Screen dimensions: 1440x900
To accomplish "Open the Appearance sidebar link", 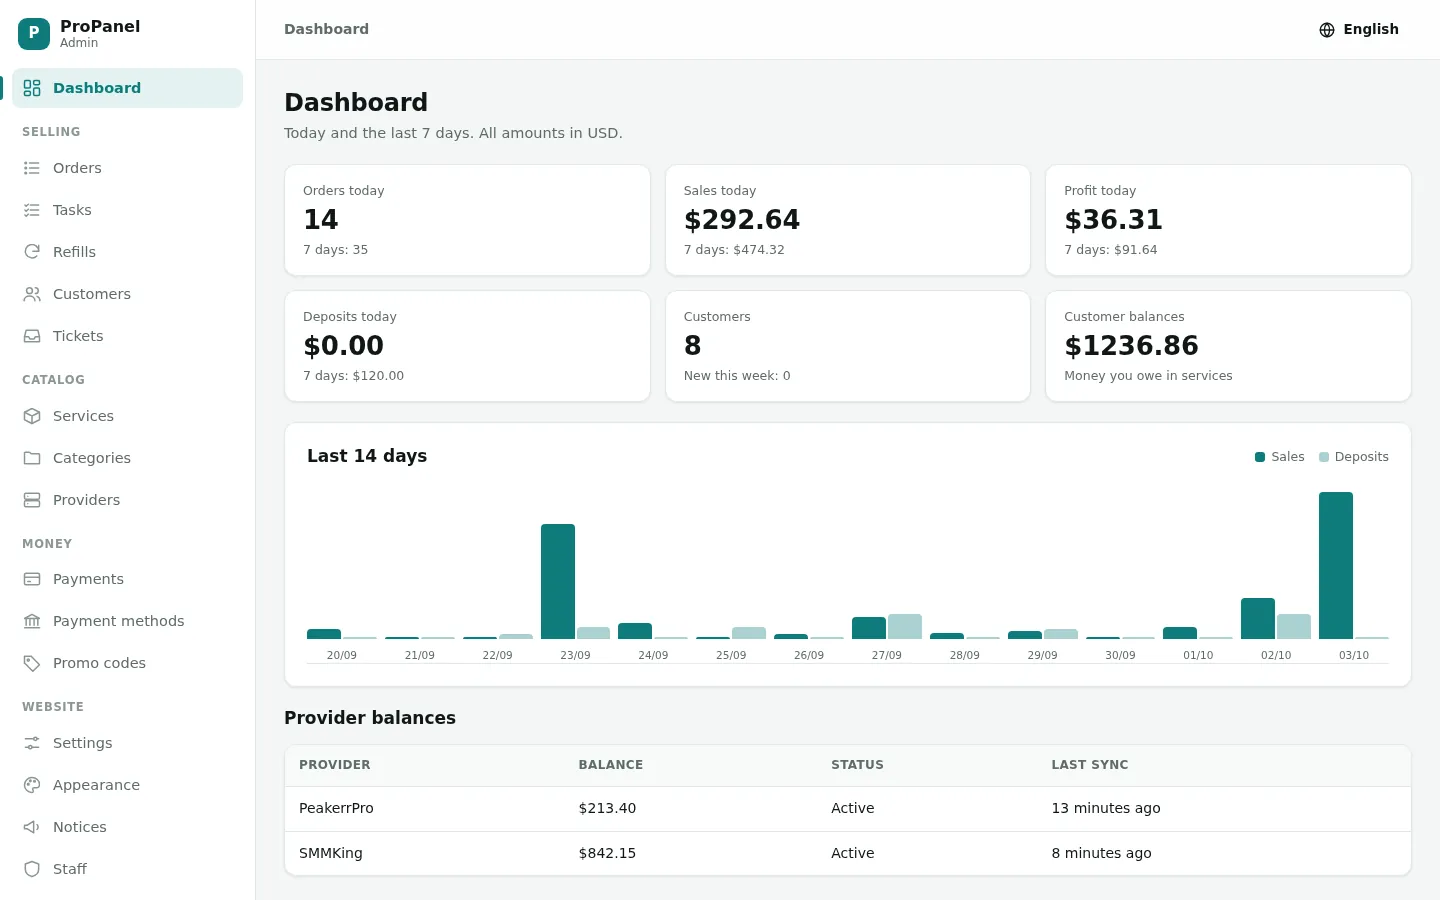I will [128, 785].
